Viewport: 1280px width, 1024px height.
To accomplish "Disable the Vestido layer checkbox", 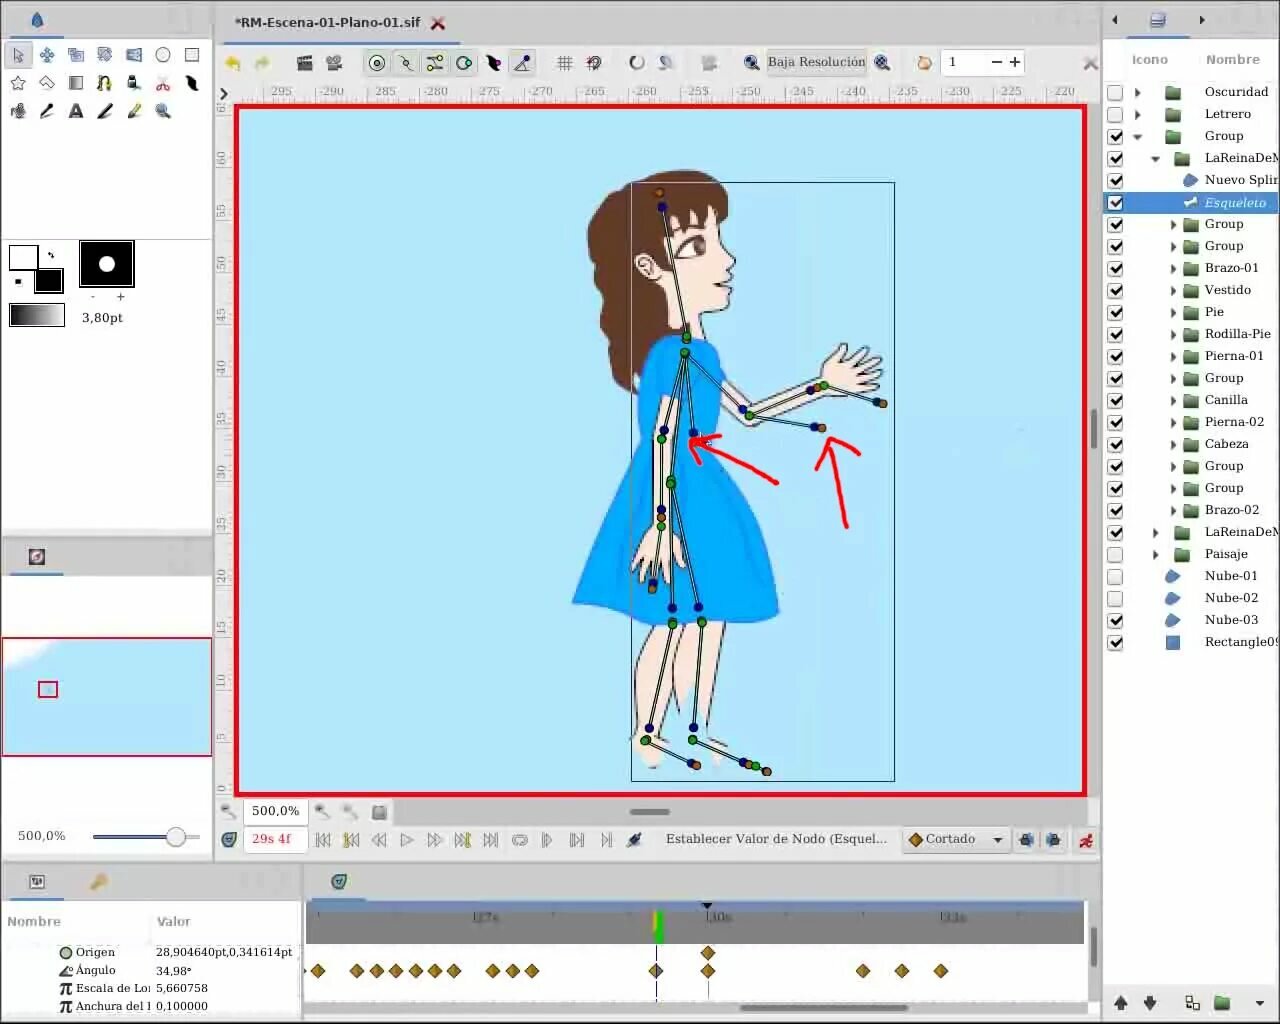I will point(1115,290).
